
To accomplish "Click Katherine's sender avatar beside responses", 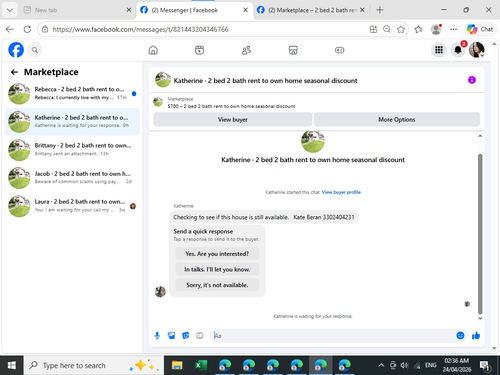I will tap(160, 291).
